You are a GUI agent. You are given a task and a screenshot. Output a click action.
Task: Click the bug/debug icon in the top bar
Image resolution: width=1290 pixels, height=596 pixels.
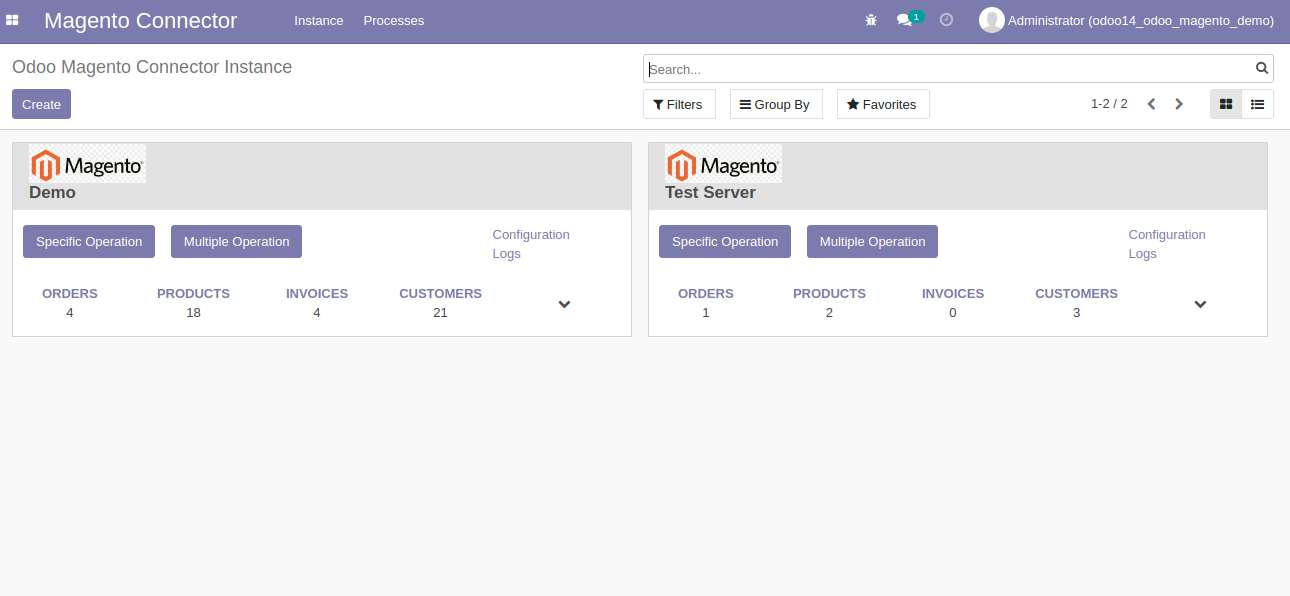click(x=870, y=19)
